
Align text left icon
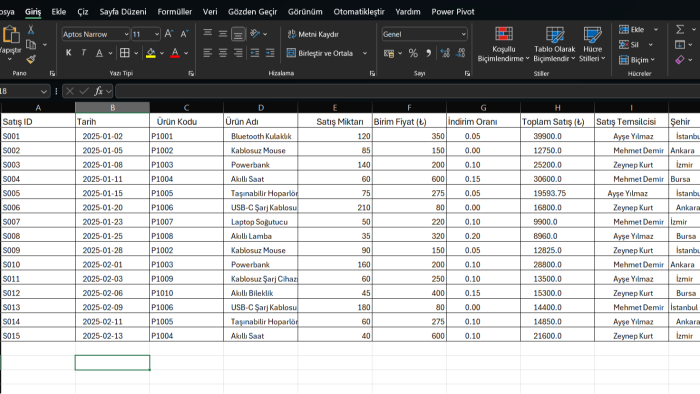[x=208, y=53]
